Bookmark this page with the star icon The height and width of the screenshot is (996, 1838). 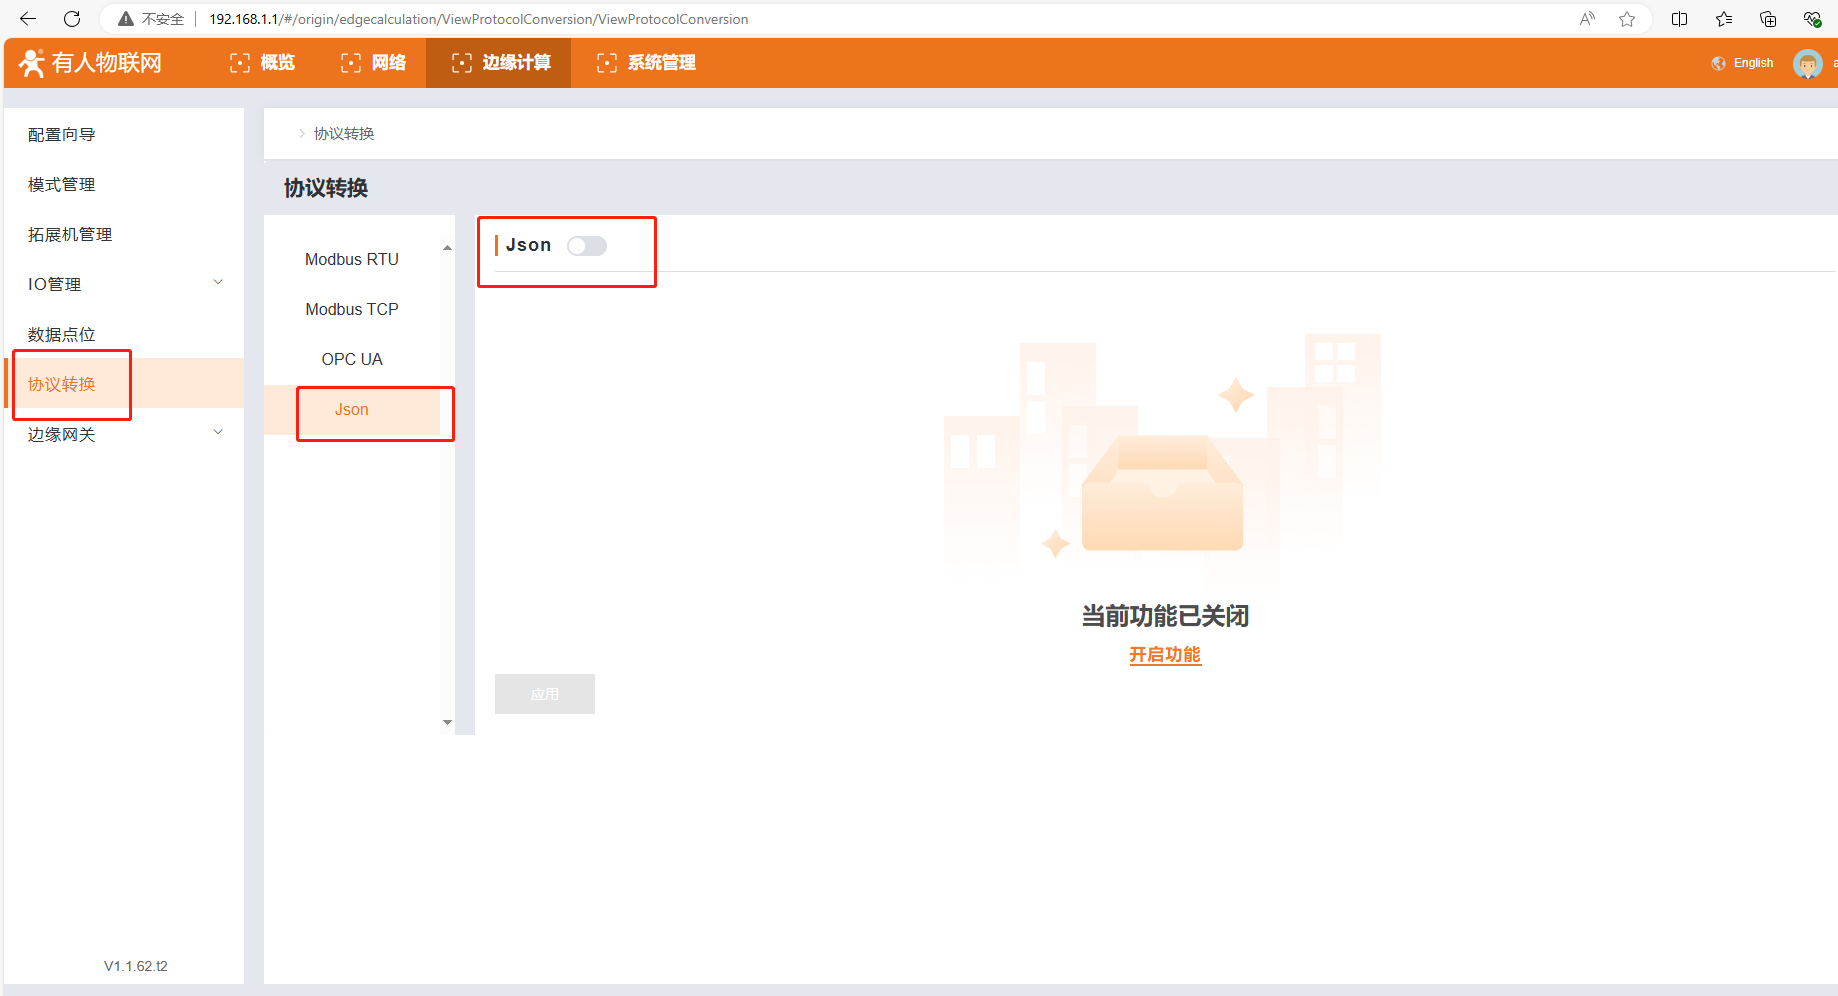[1627, 19]
